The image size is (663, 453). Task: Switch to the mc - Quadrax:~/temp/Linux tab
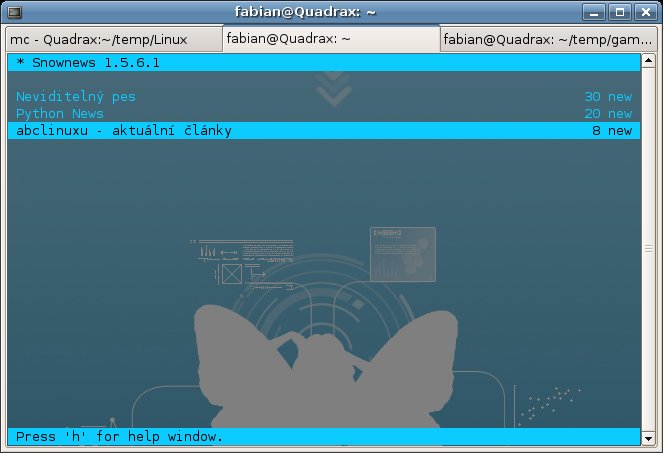(114, 40)
